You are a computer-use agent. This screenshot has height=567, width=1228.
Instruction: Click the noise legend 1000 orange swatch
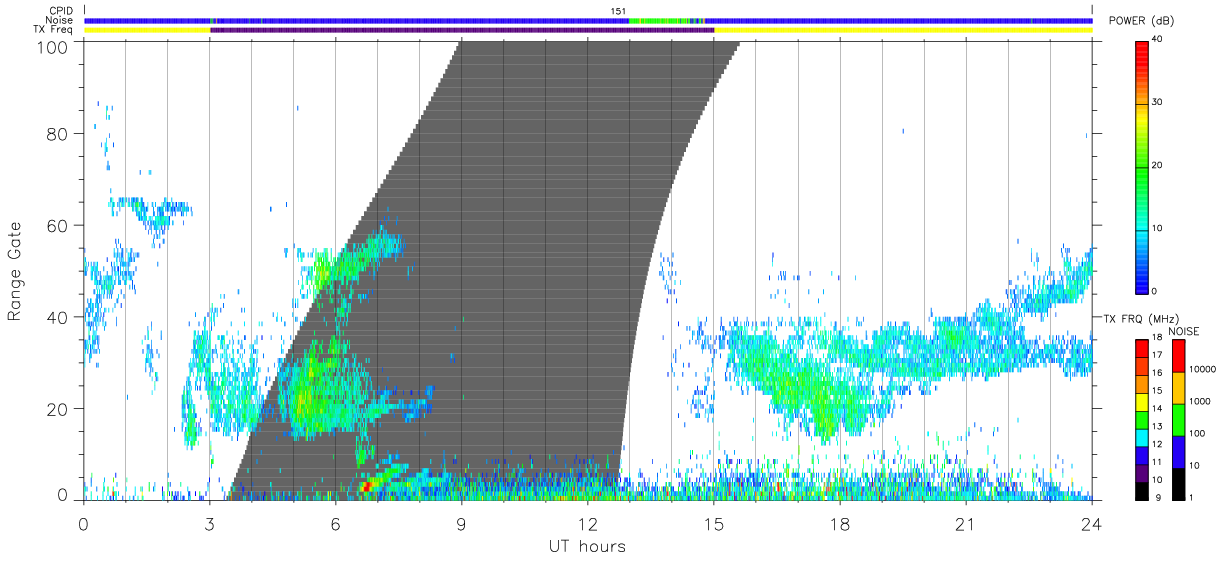(1177, 388)
